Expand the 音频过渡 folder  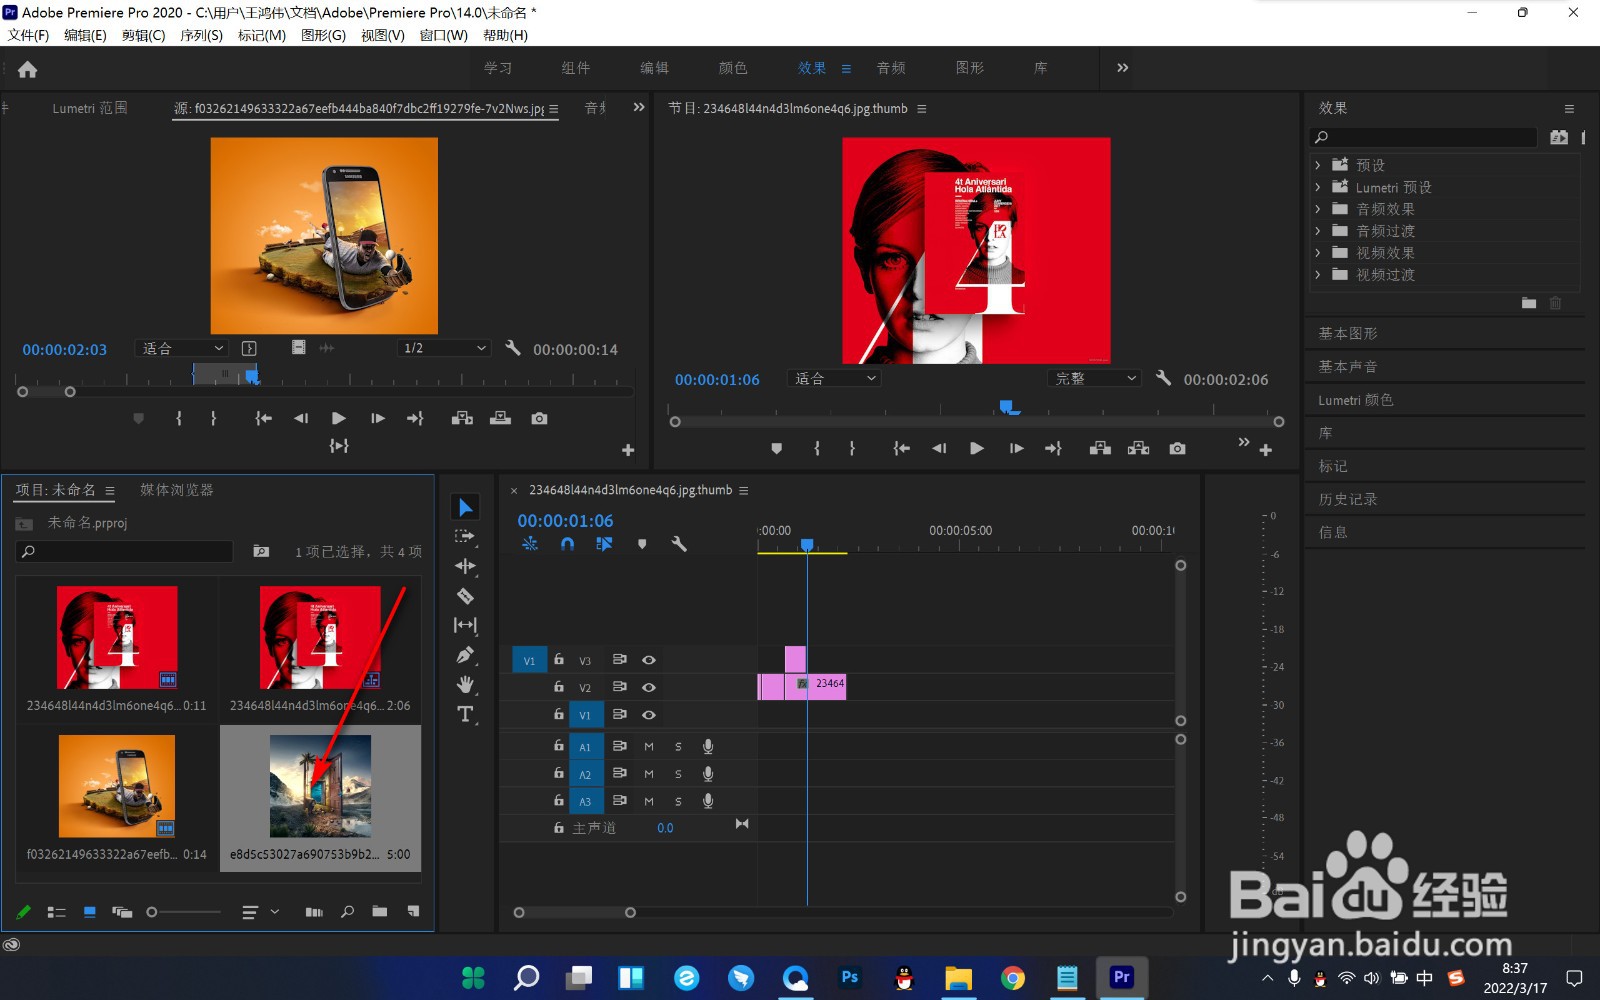coord(1318,231)
